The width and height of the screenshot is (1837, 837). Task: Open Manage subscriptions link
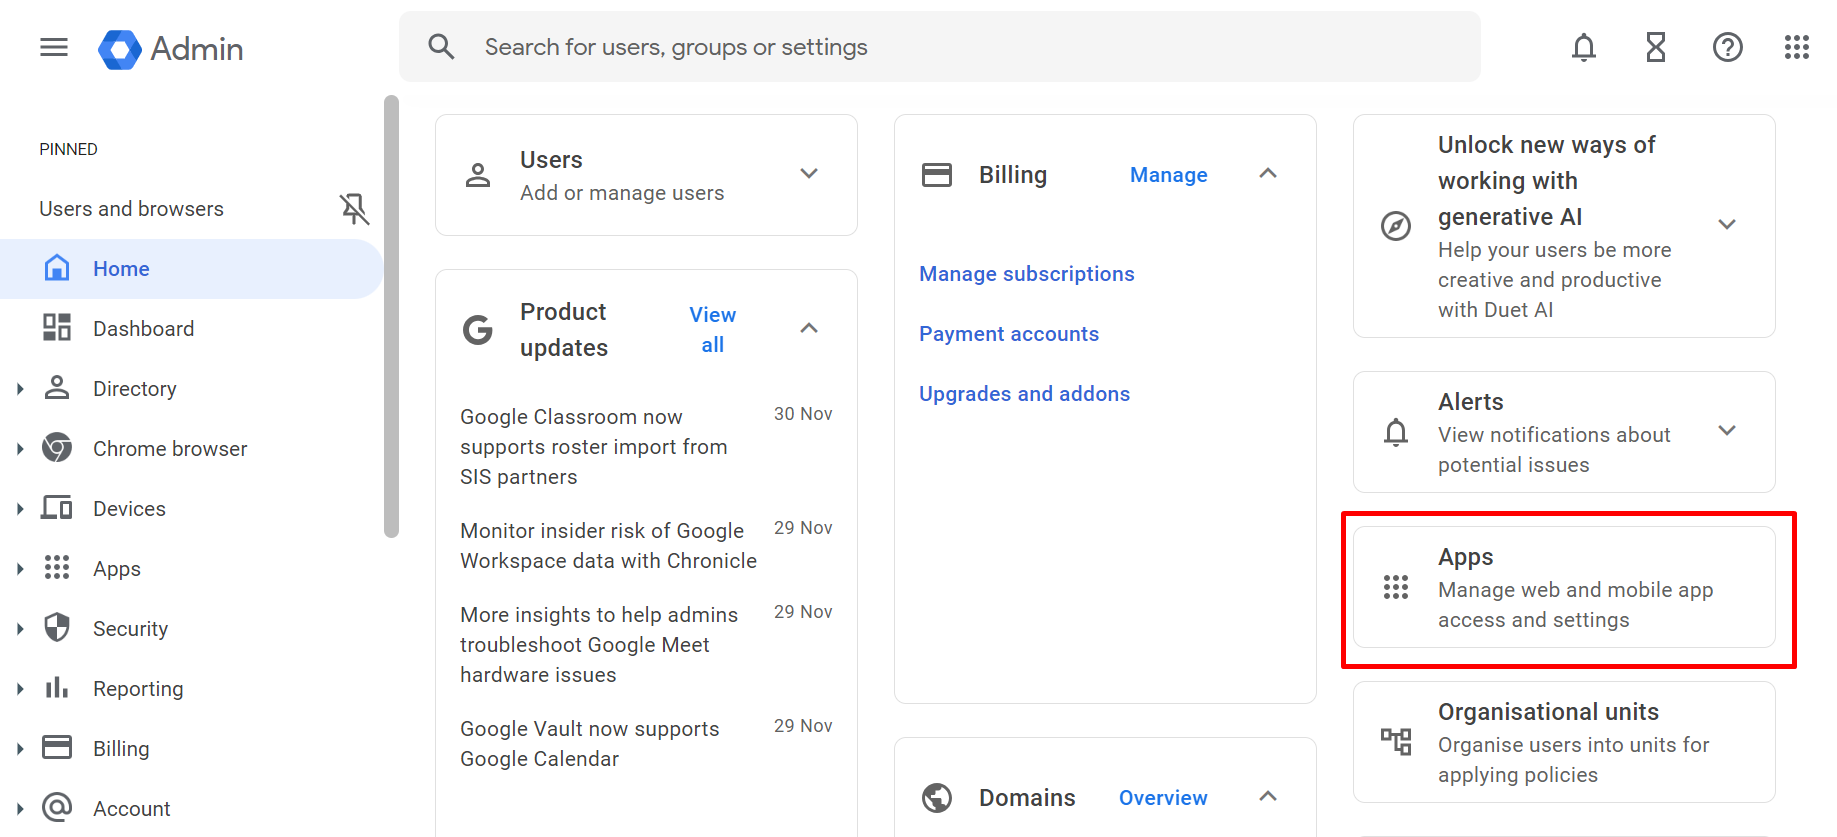pyautogui.click(x=1026, y=274)
